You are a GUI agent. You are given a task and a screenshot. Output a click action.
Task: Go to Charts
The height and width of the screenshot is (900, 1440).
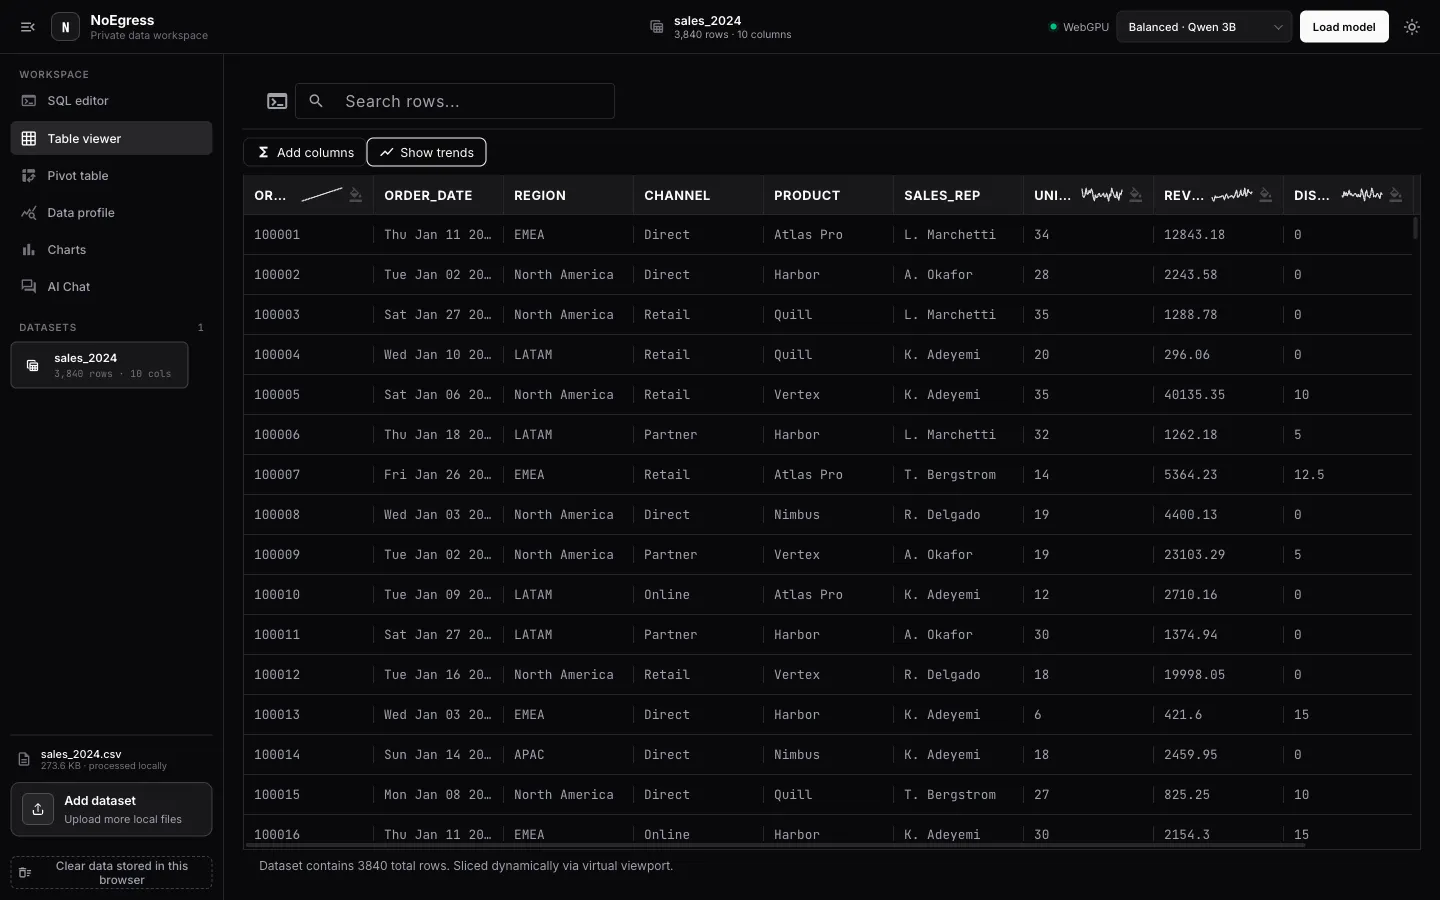111,250
